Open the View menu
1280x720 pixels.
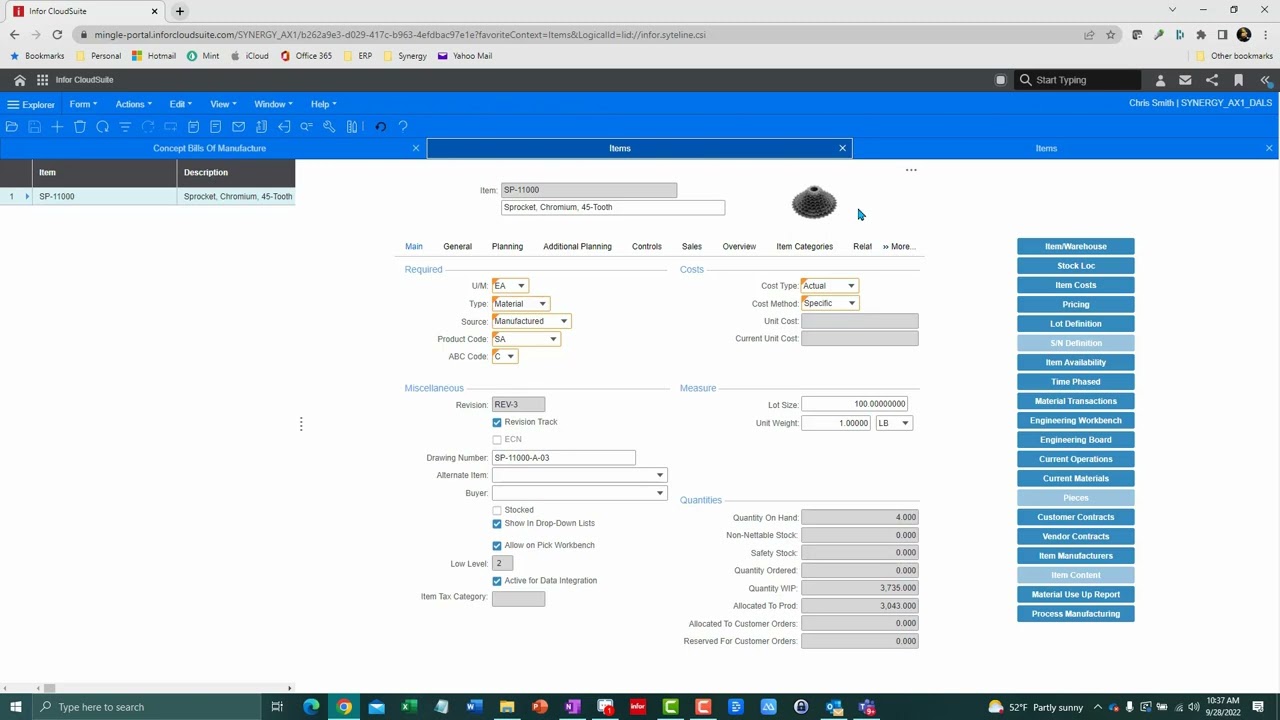tap(223, 104)
